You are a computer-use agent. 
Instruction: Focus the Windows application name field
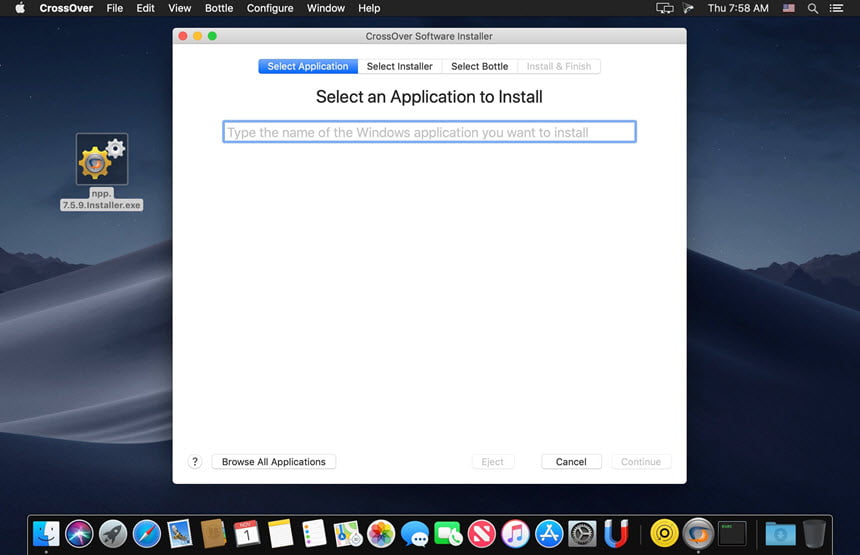tap(429, 132)
